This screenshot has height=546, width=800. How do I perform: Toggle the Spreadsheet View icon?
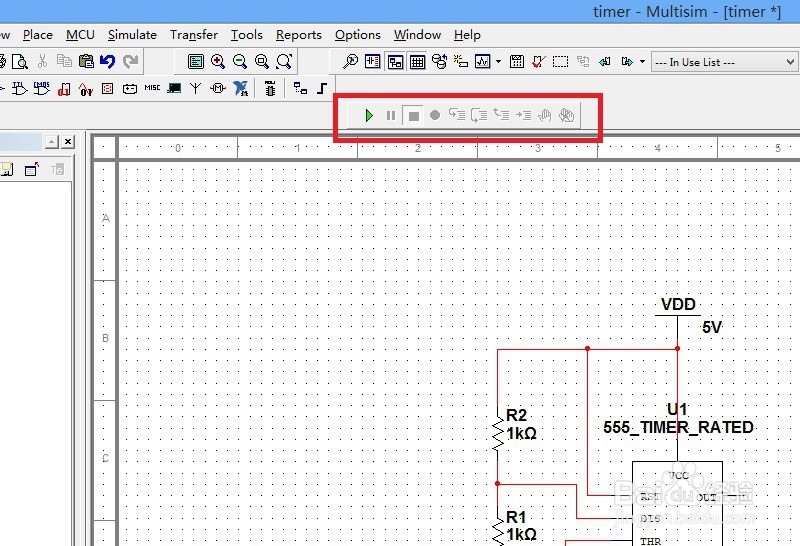tap(417, 62)
